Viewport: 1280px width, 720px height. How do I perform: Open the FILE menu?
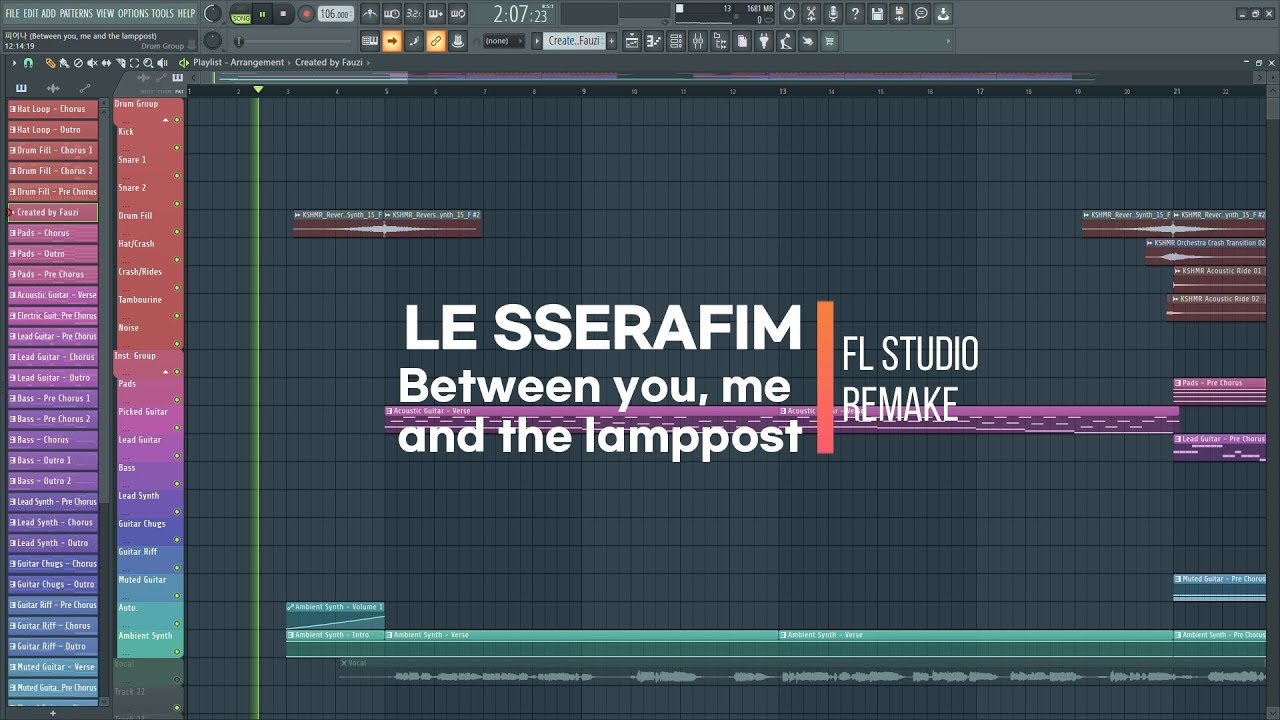click(x=12, y=13)
